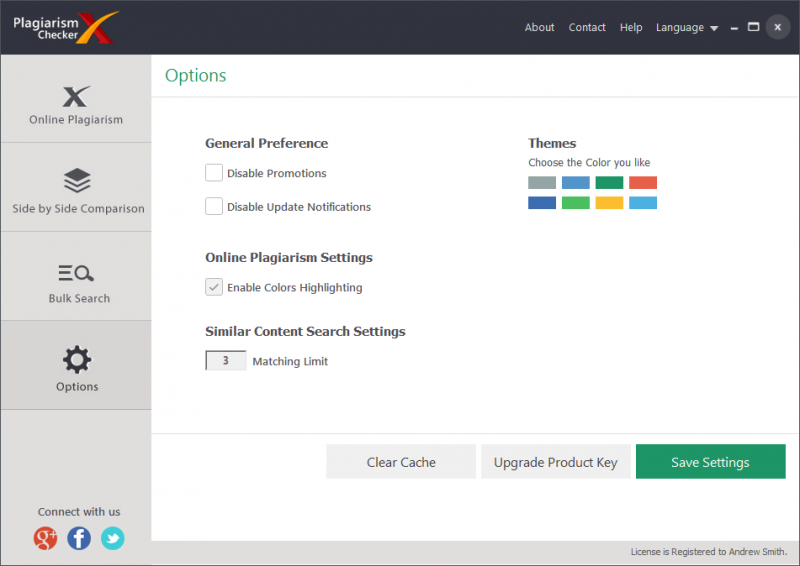Click the Save Settings button
Viewport: 800px width, 566px height.
click(x=710, y=461)
